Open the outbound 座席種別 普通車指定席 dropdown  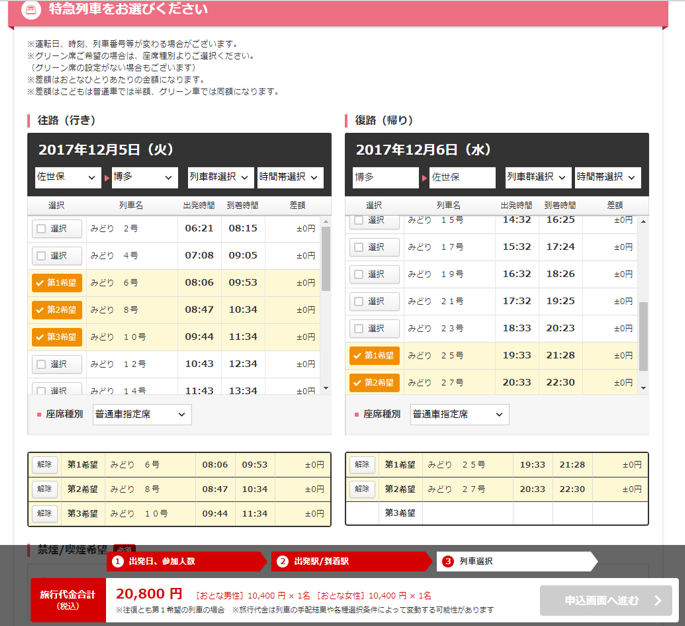142,414
